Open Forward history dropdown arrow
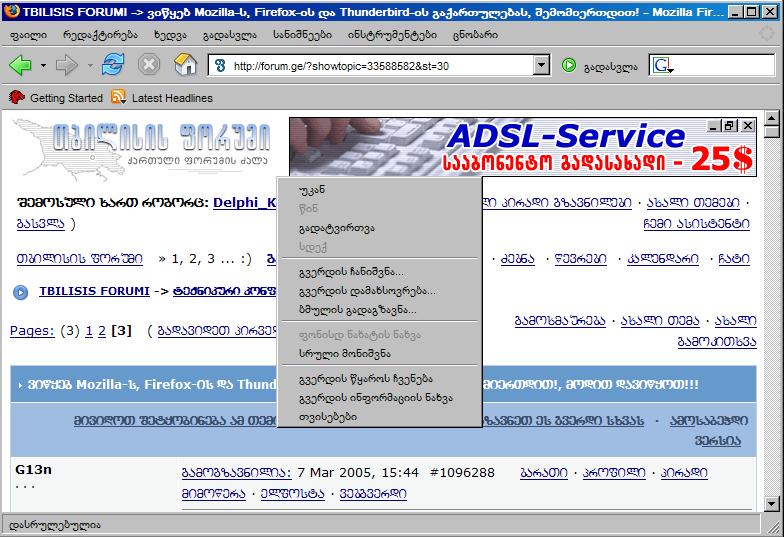 [x=90, y=66]
